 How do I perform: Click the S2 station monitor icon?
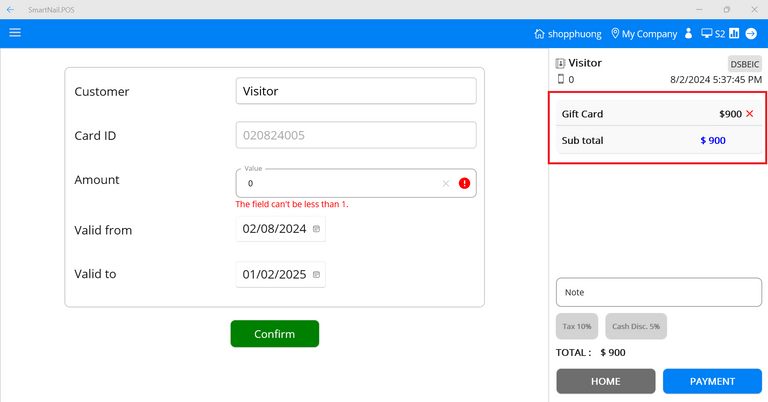click(x=706, y=33)
